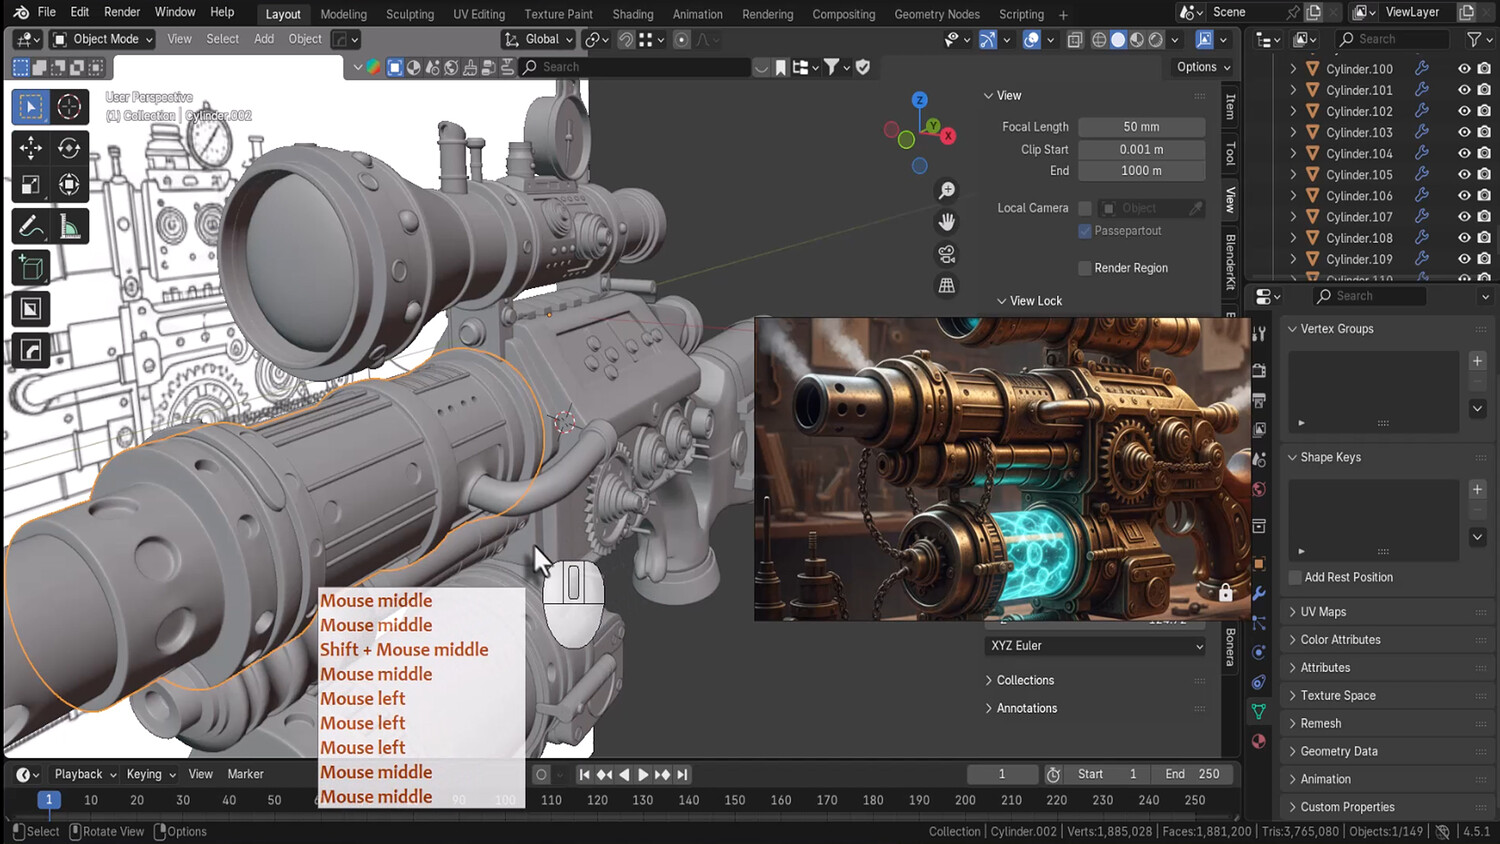
Task: Open the Options dropdown in viewport
Action: (x=1203, y=67)
